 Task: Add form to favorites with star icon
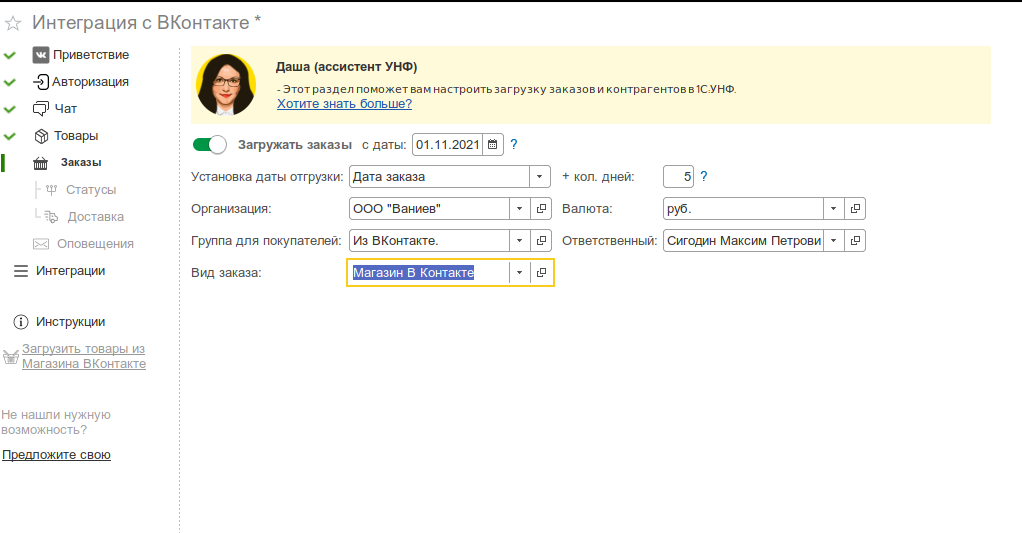(x=13, y=23)
